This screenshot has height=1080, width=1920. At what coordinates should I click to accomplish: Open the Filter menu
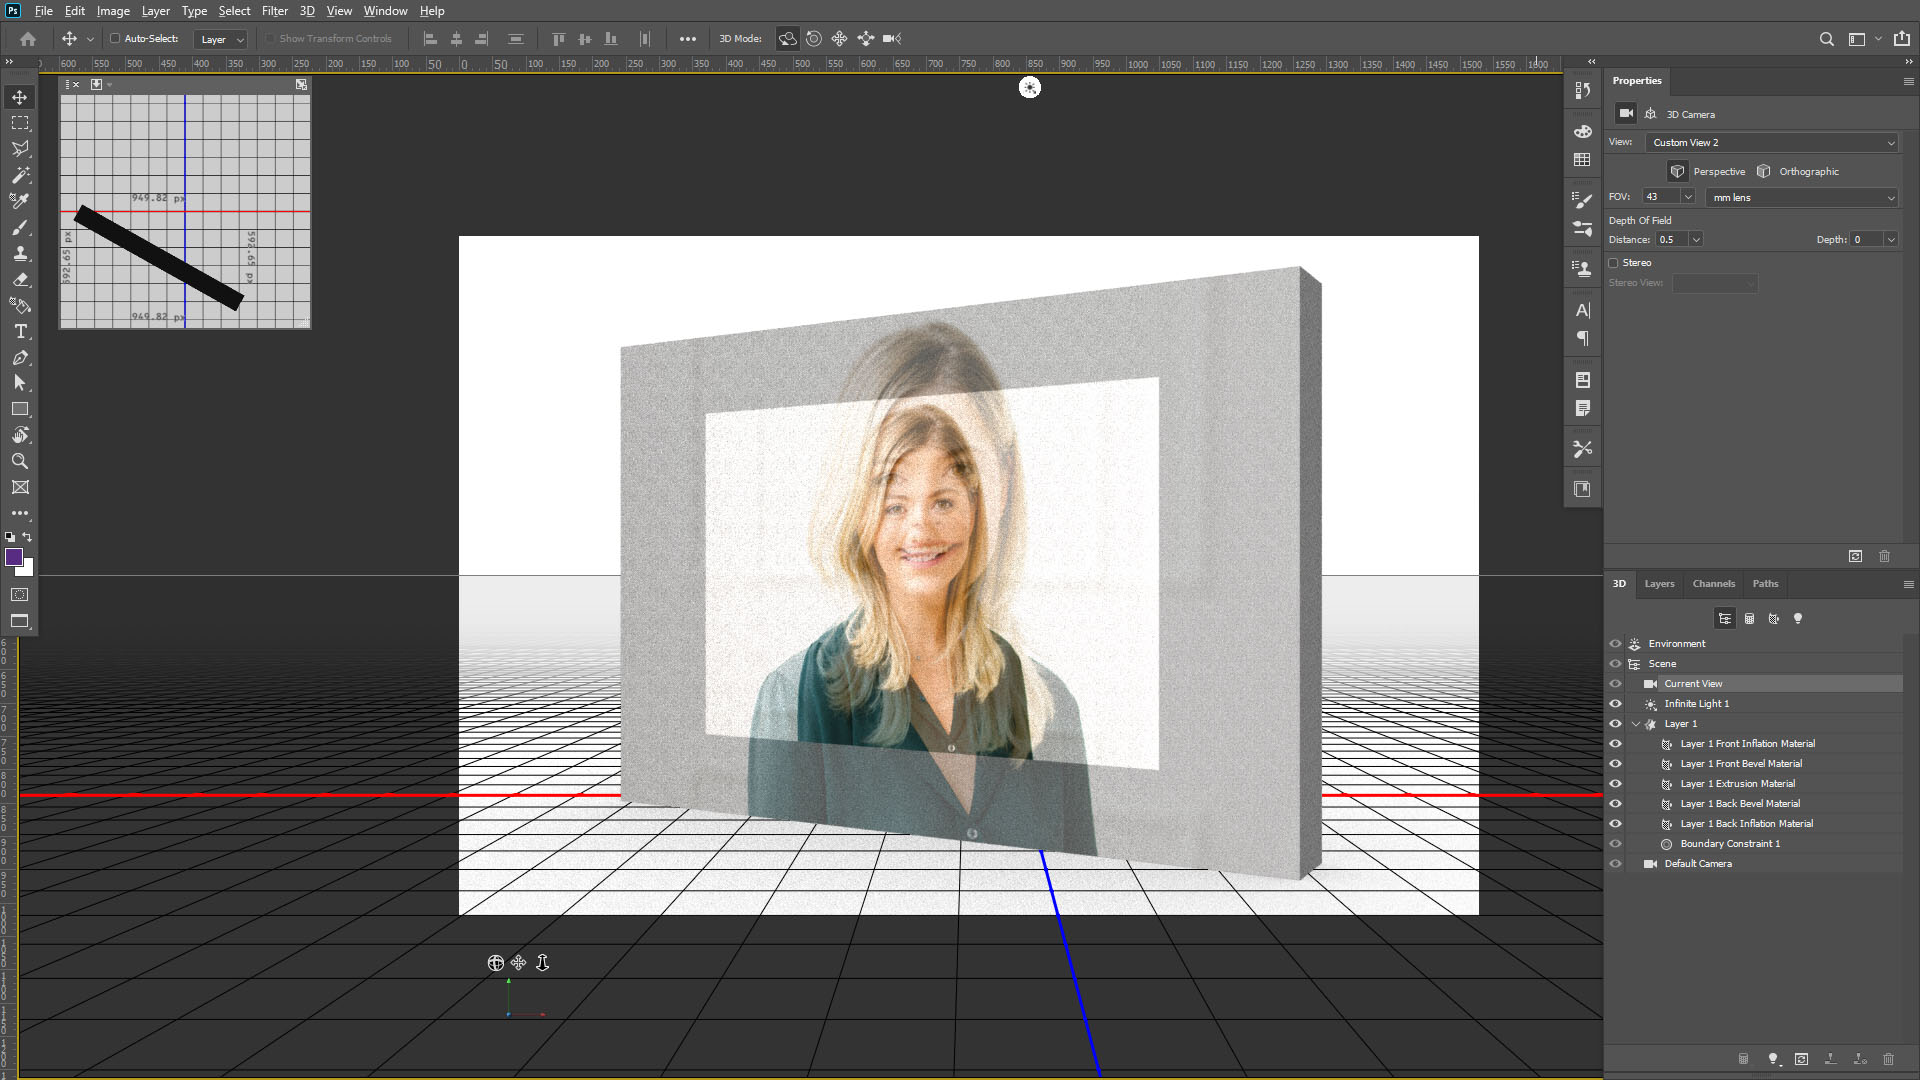[274, 11]
